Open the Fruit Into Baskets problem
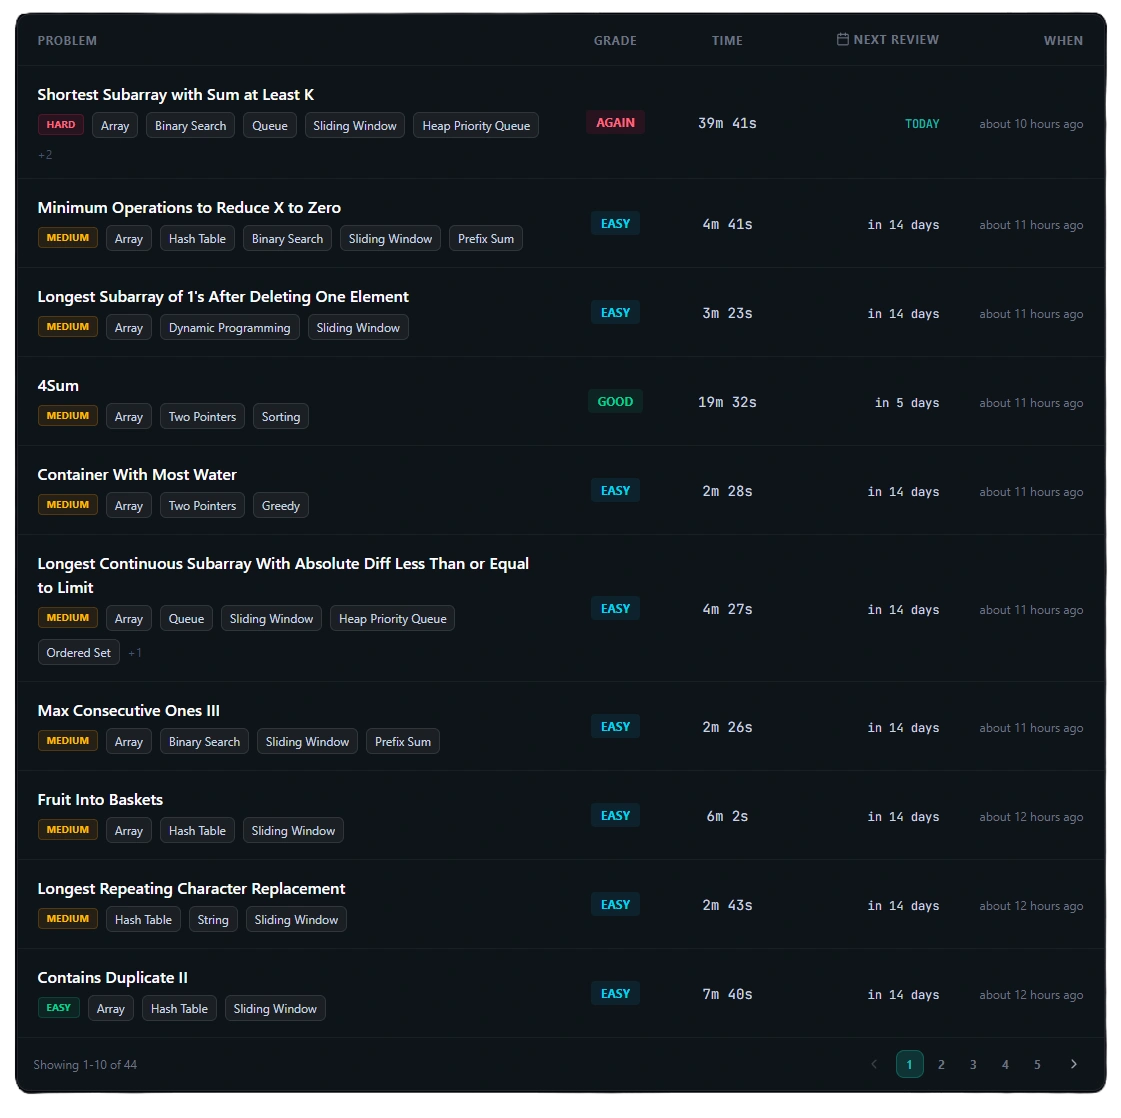Viewport: 1121px width, 1118px height. [x=100, y=799]
